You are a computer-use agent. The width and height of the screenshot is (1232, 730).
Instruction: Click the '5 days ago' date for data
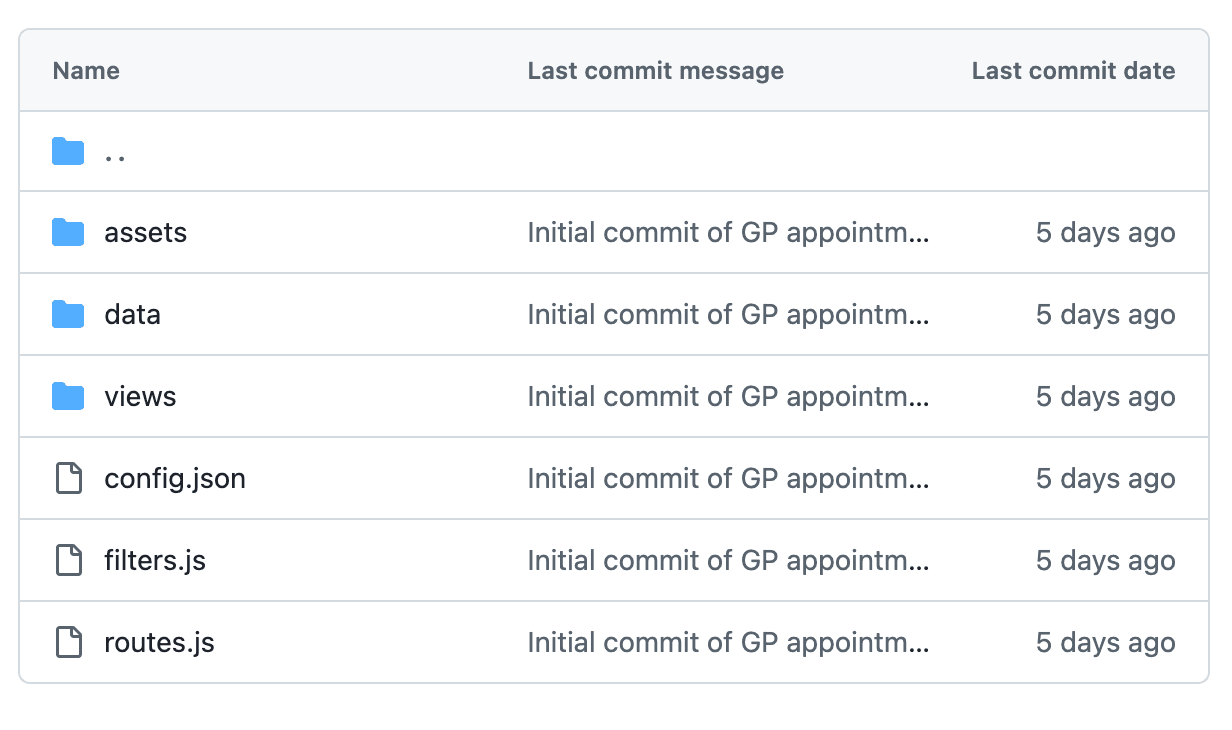1105,315
